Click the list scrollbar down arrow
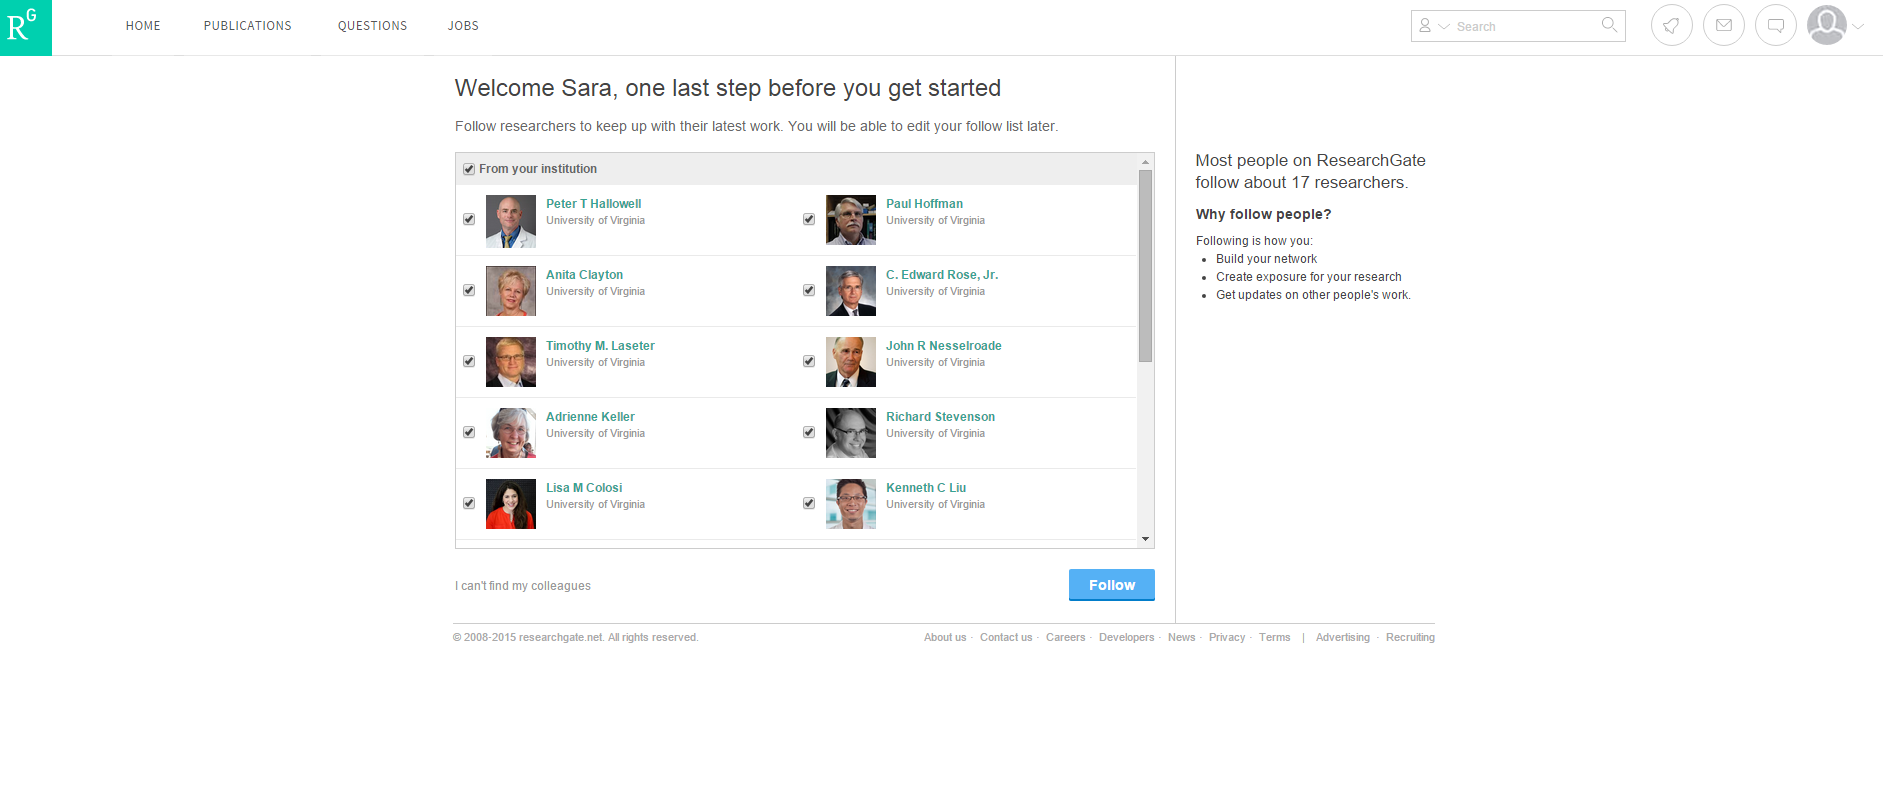Screen dimensions: 1883x811 (x=1145, y=539)
